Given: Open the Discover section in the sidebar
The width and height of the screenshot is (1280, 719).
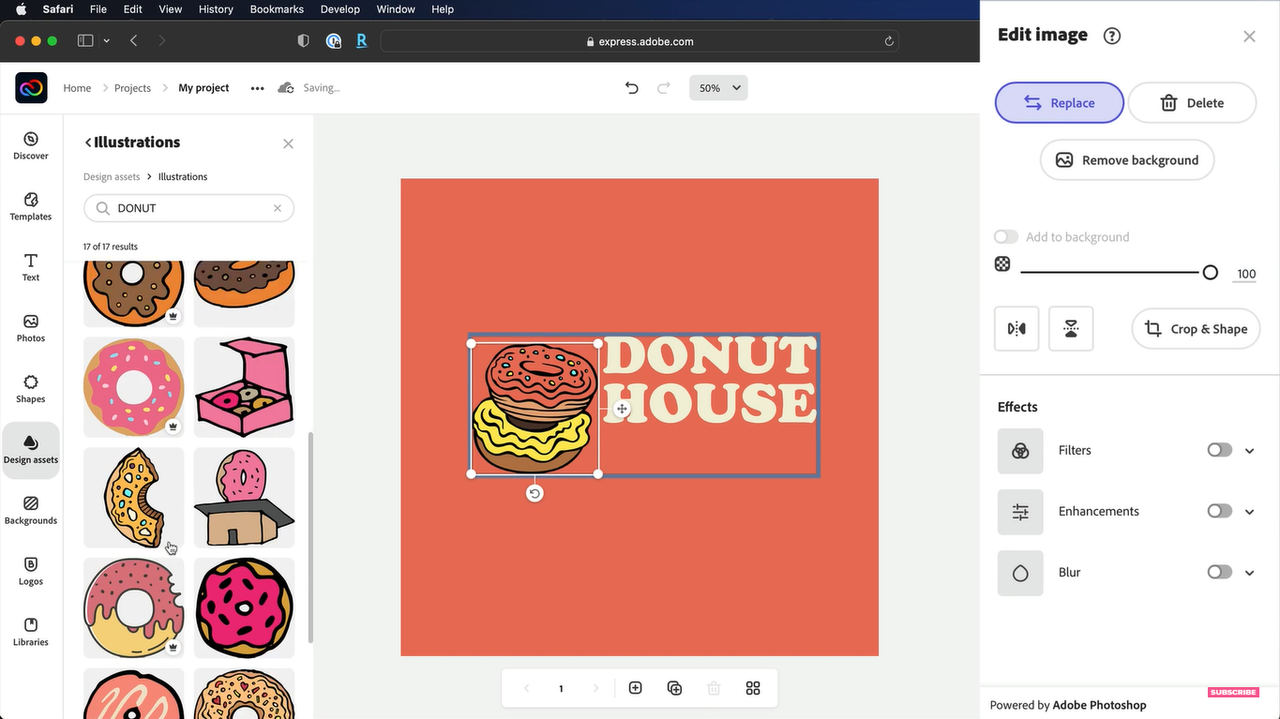Looking at the screenshot, I should [31, 146].
